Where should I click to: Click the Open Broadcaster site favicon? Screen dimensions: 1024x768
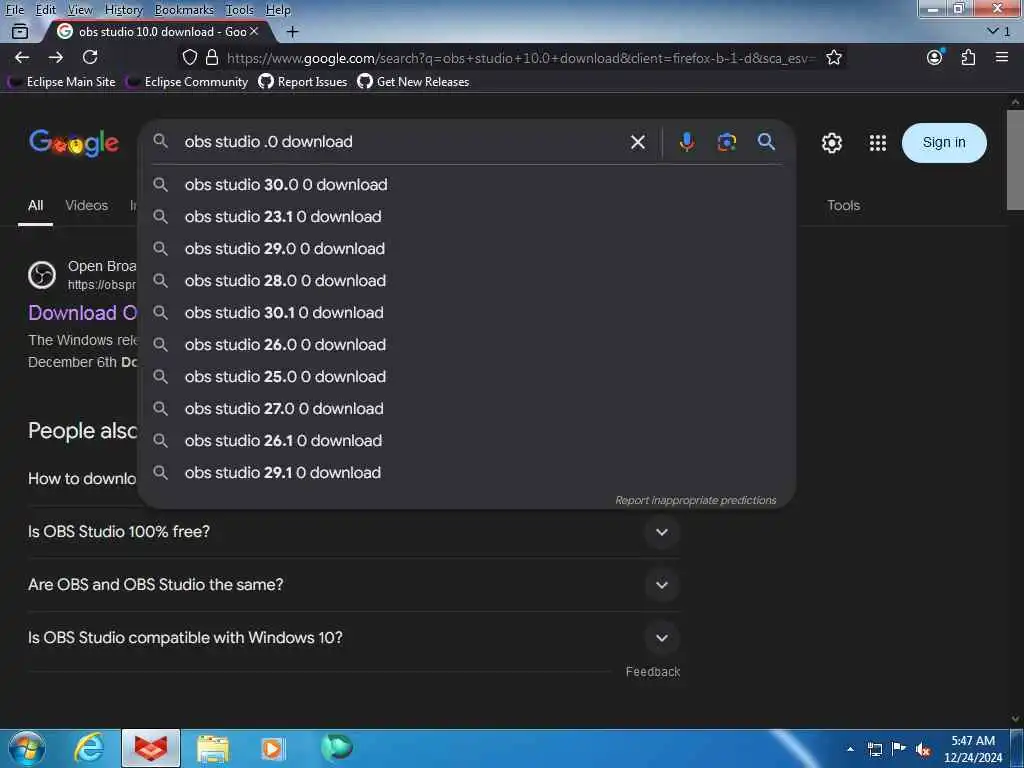pos(42,275)
